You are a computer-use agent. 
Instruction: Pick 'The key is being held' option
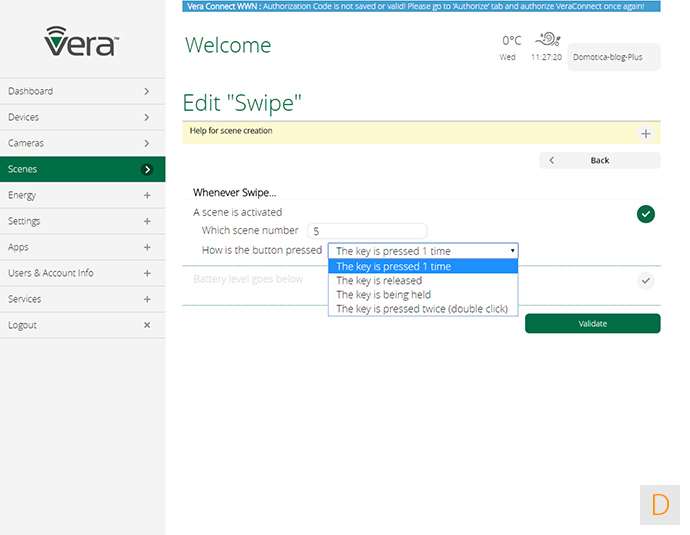click(x=383, y=295)
